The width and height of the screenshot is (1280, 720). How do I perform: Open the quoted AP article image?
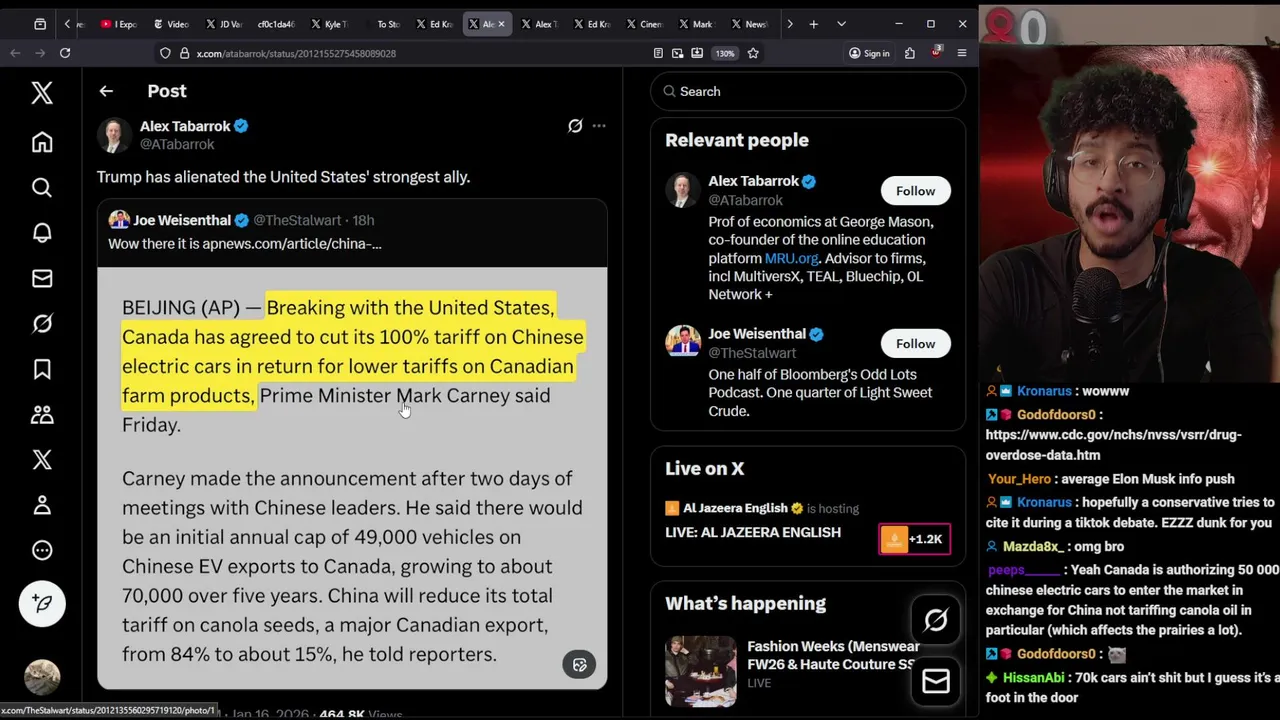(x=352, y=478)
